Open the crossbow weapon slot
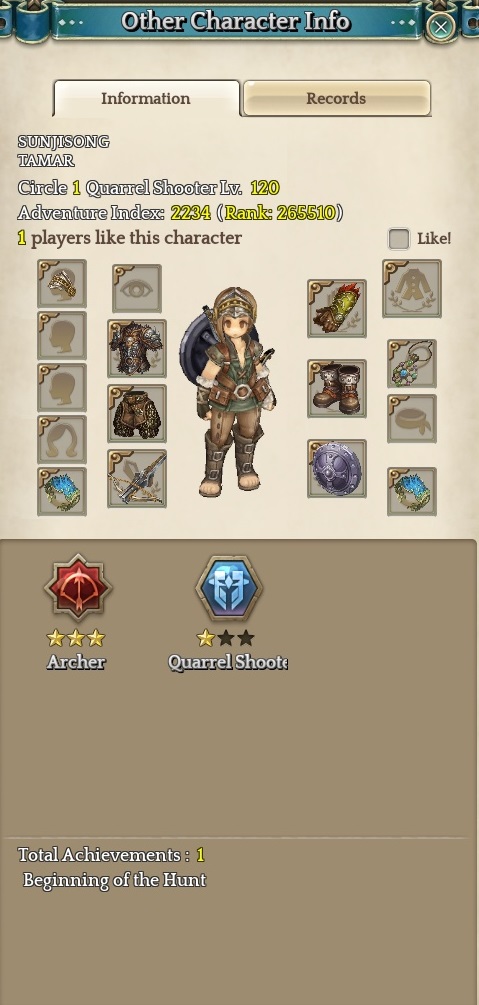Image resolution: width=479 pixels, height=1005 pixels. point(137,479)
